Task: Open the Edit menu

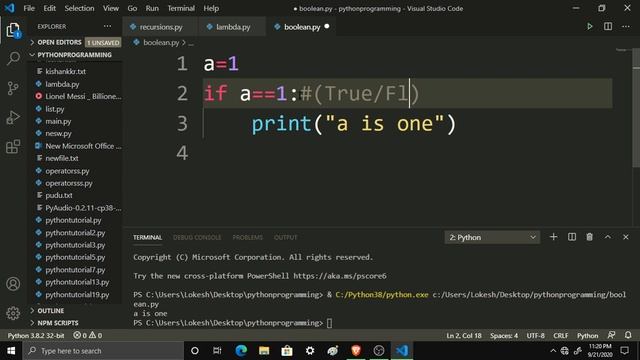Action: [49, 8]
